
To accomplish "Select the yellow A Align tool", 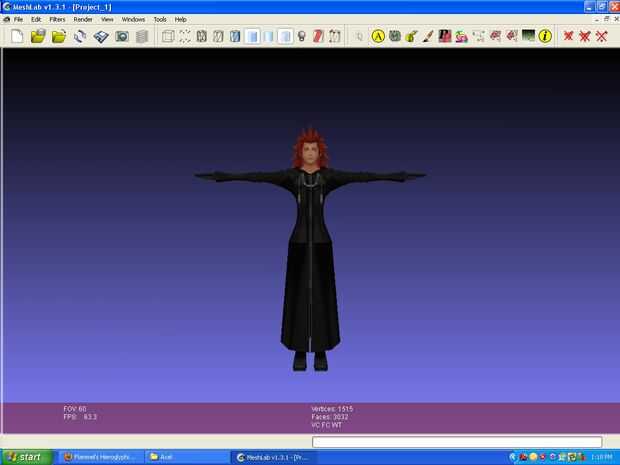I will tap(378, 36).
